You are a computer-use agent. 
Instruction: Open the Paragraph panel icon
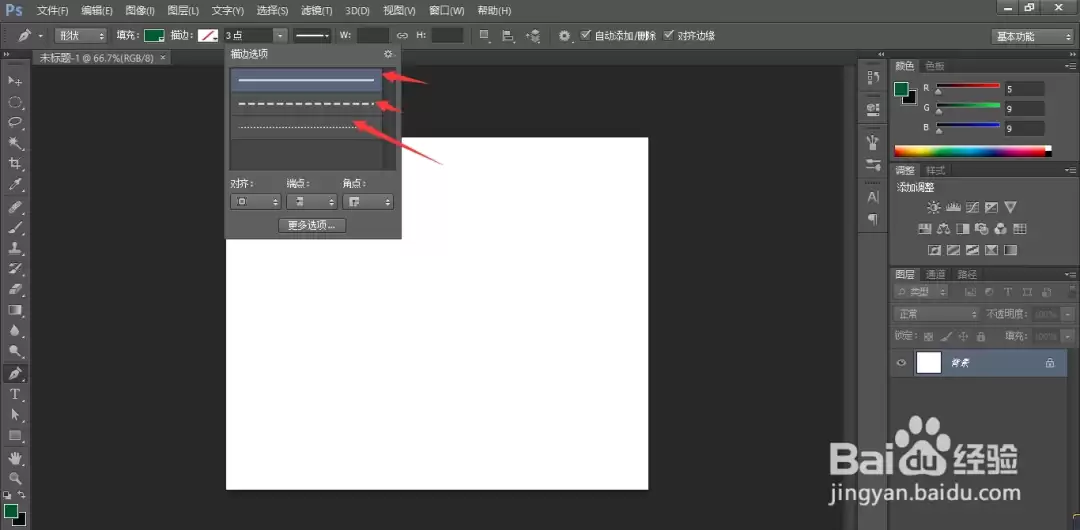873,219
